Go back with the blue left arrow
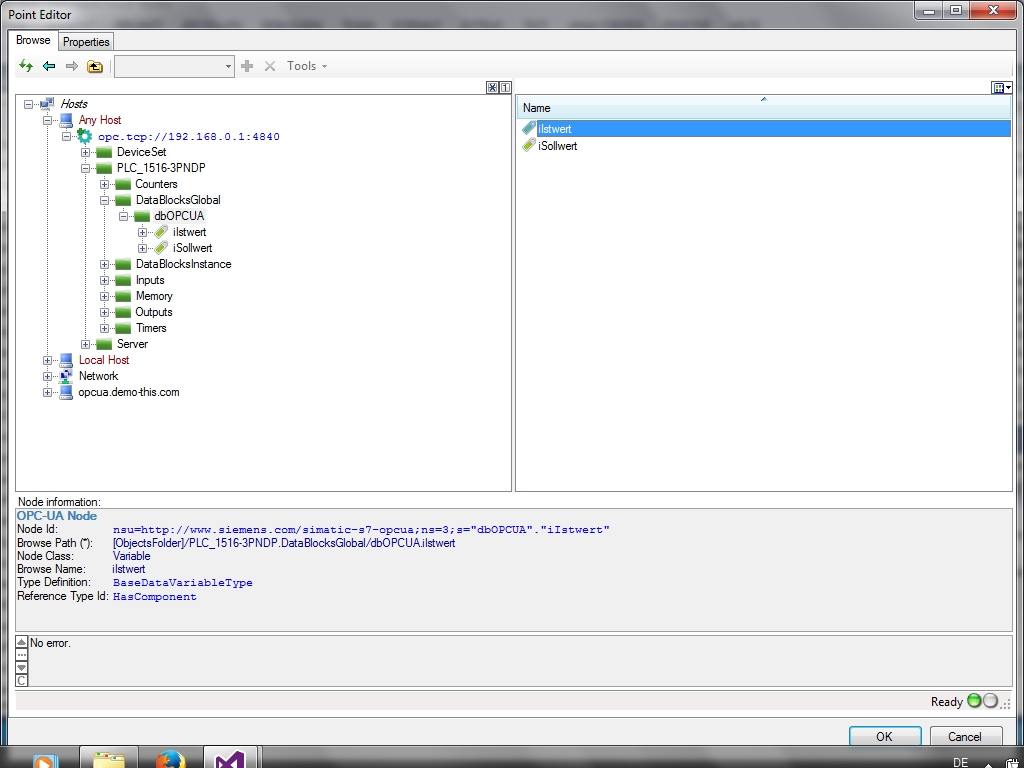The height and width of the screenshot is (768, 1024). pyautogui.click(x=49, y=66)
